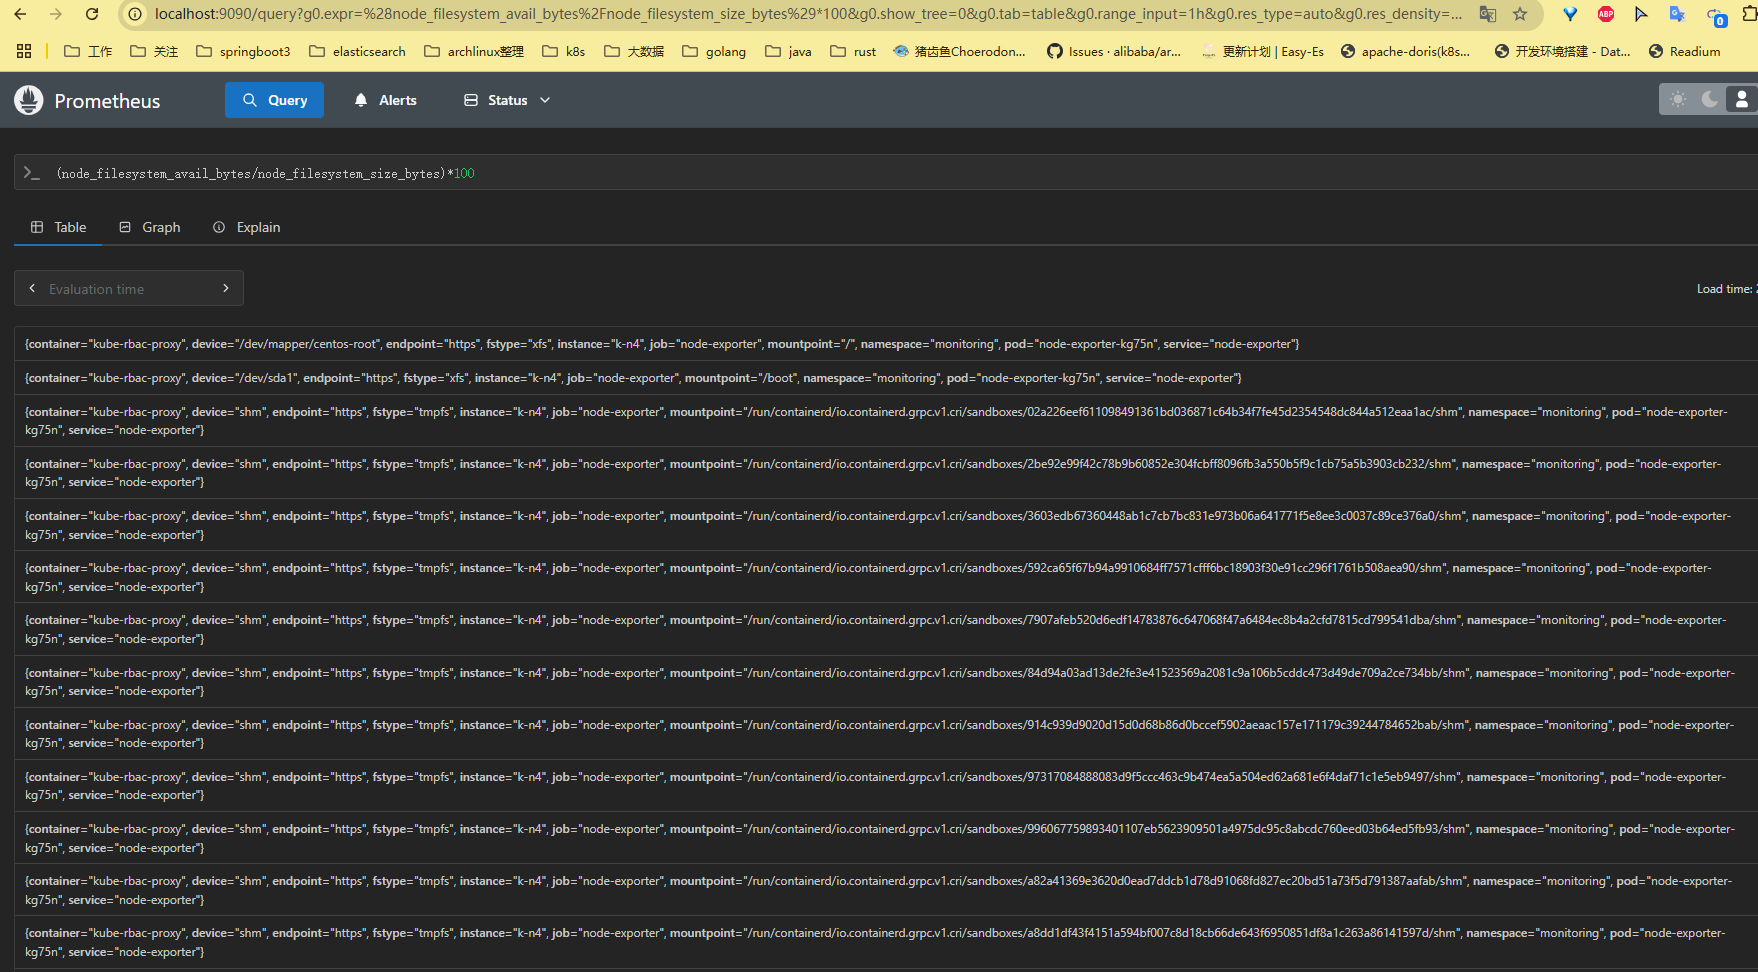Image resolution: width=1758 pixels, height=972 pixels.
Task: Step evaluation time forward with right chevron
Action: 226,288
